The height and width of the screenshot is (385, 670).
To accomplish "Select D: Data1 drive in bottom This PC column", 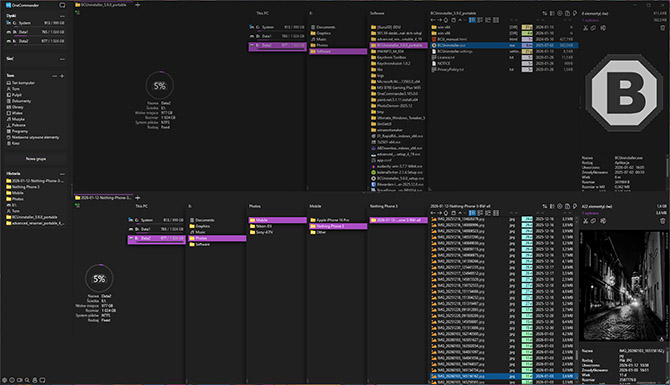I will point(156,229).
